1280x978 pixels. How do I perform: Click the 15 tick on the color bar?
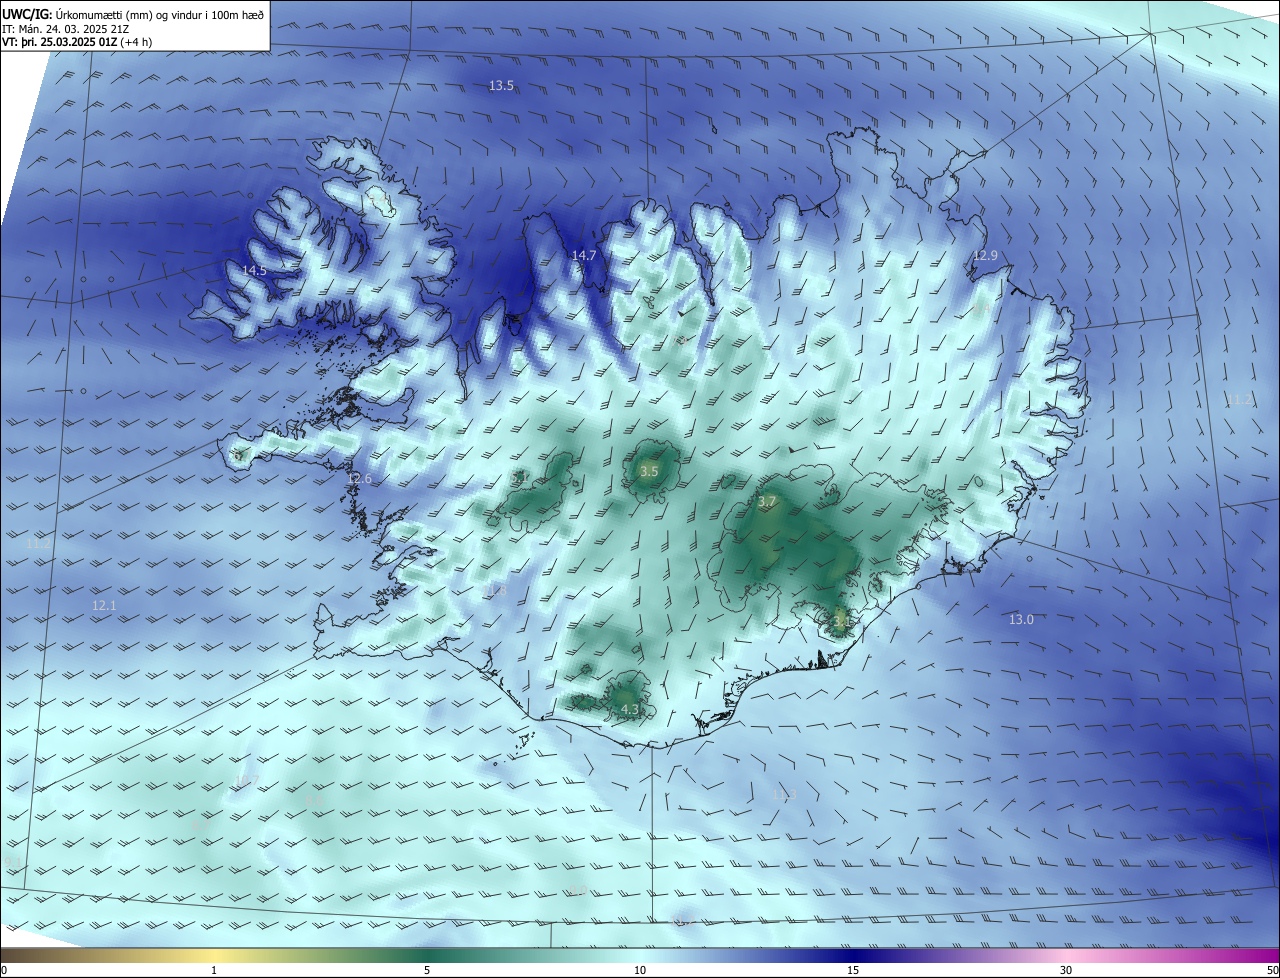point(853,970)
